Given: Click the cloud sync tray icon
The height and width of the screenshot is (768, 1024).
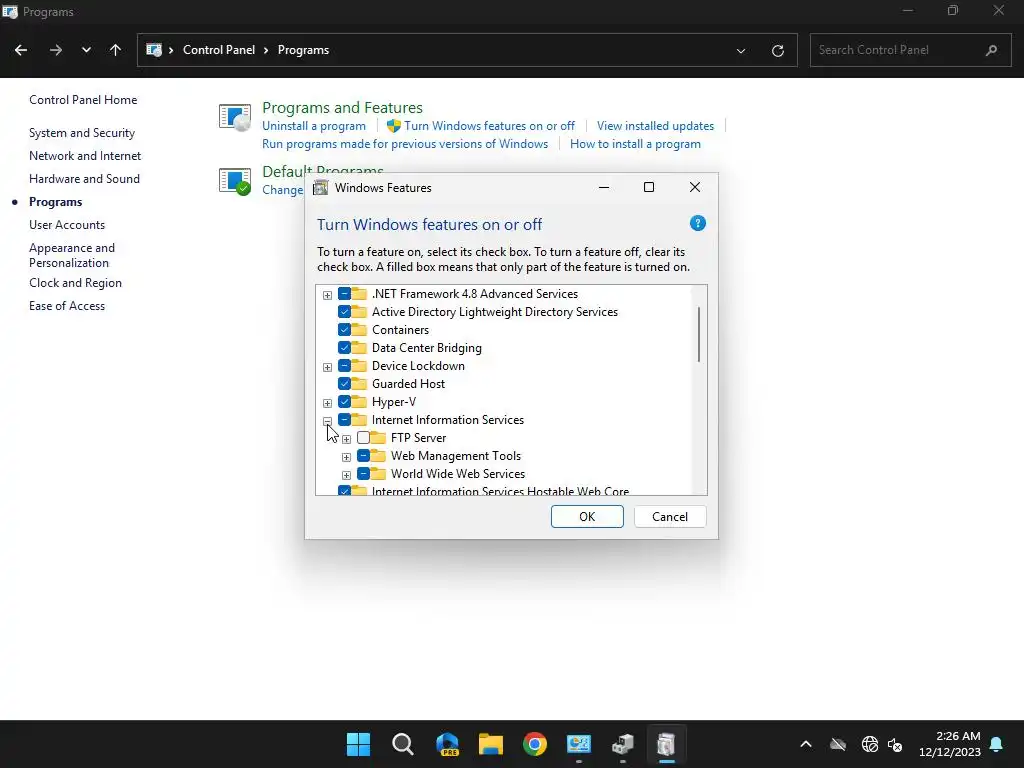Looking at the screenshot, I should click(838, 744).
